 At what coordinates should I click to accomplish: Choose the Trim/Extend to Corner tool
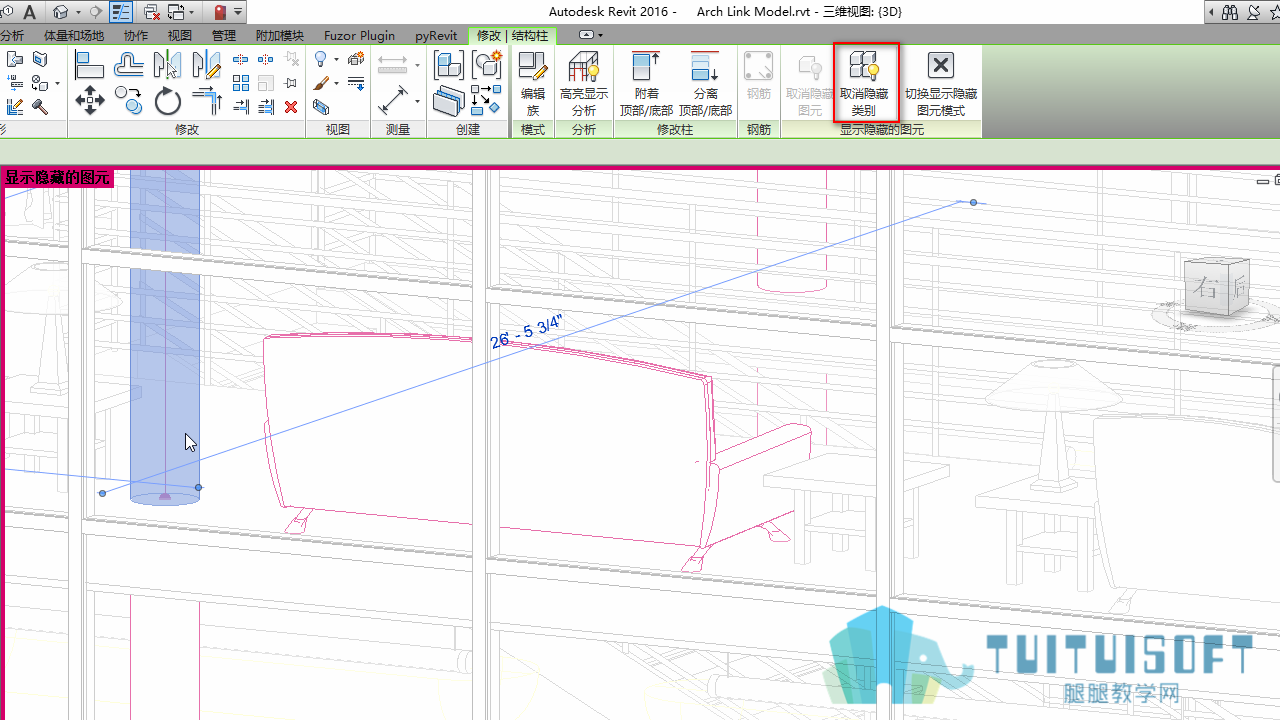(206, 101)
